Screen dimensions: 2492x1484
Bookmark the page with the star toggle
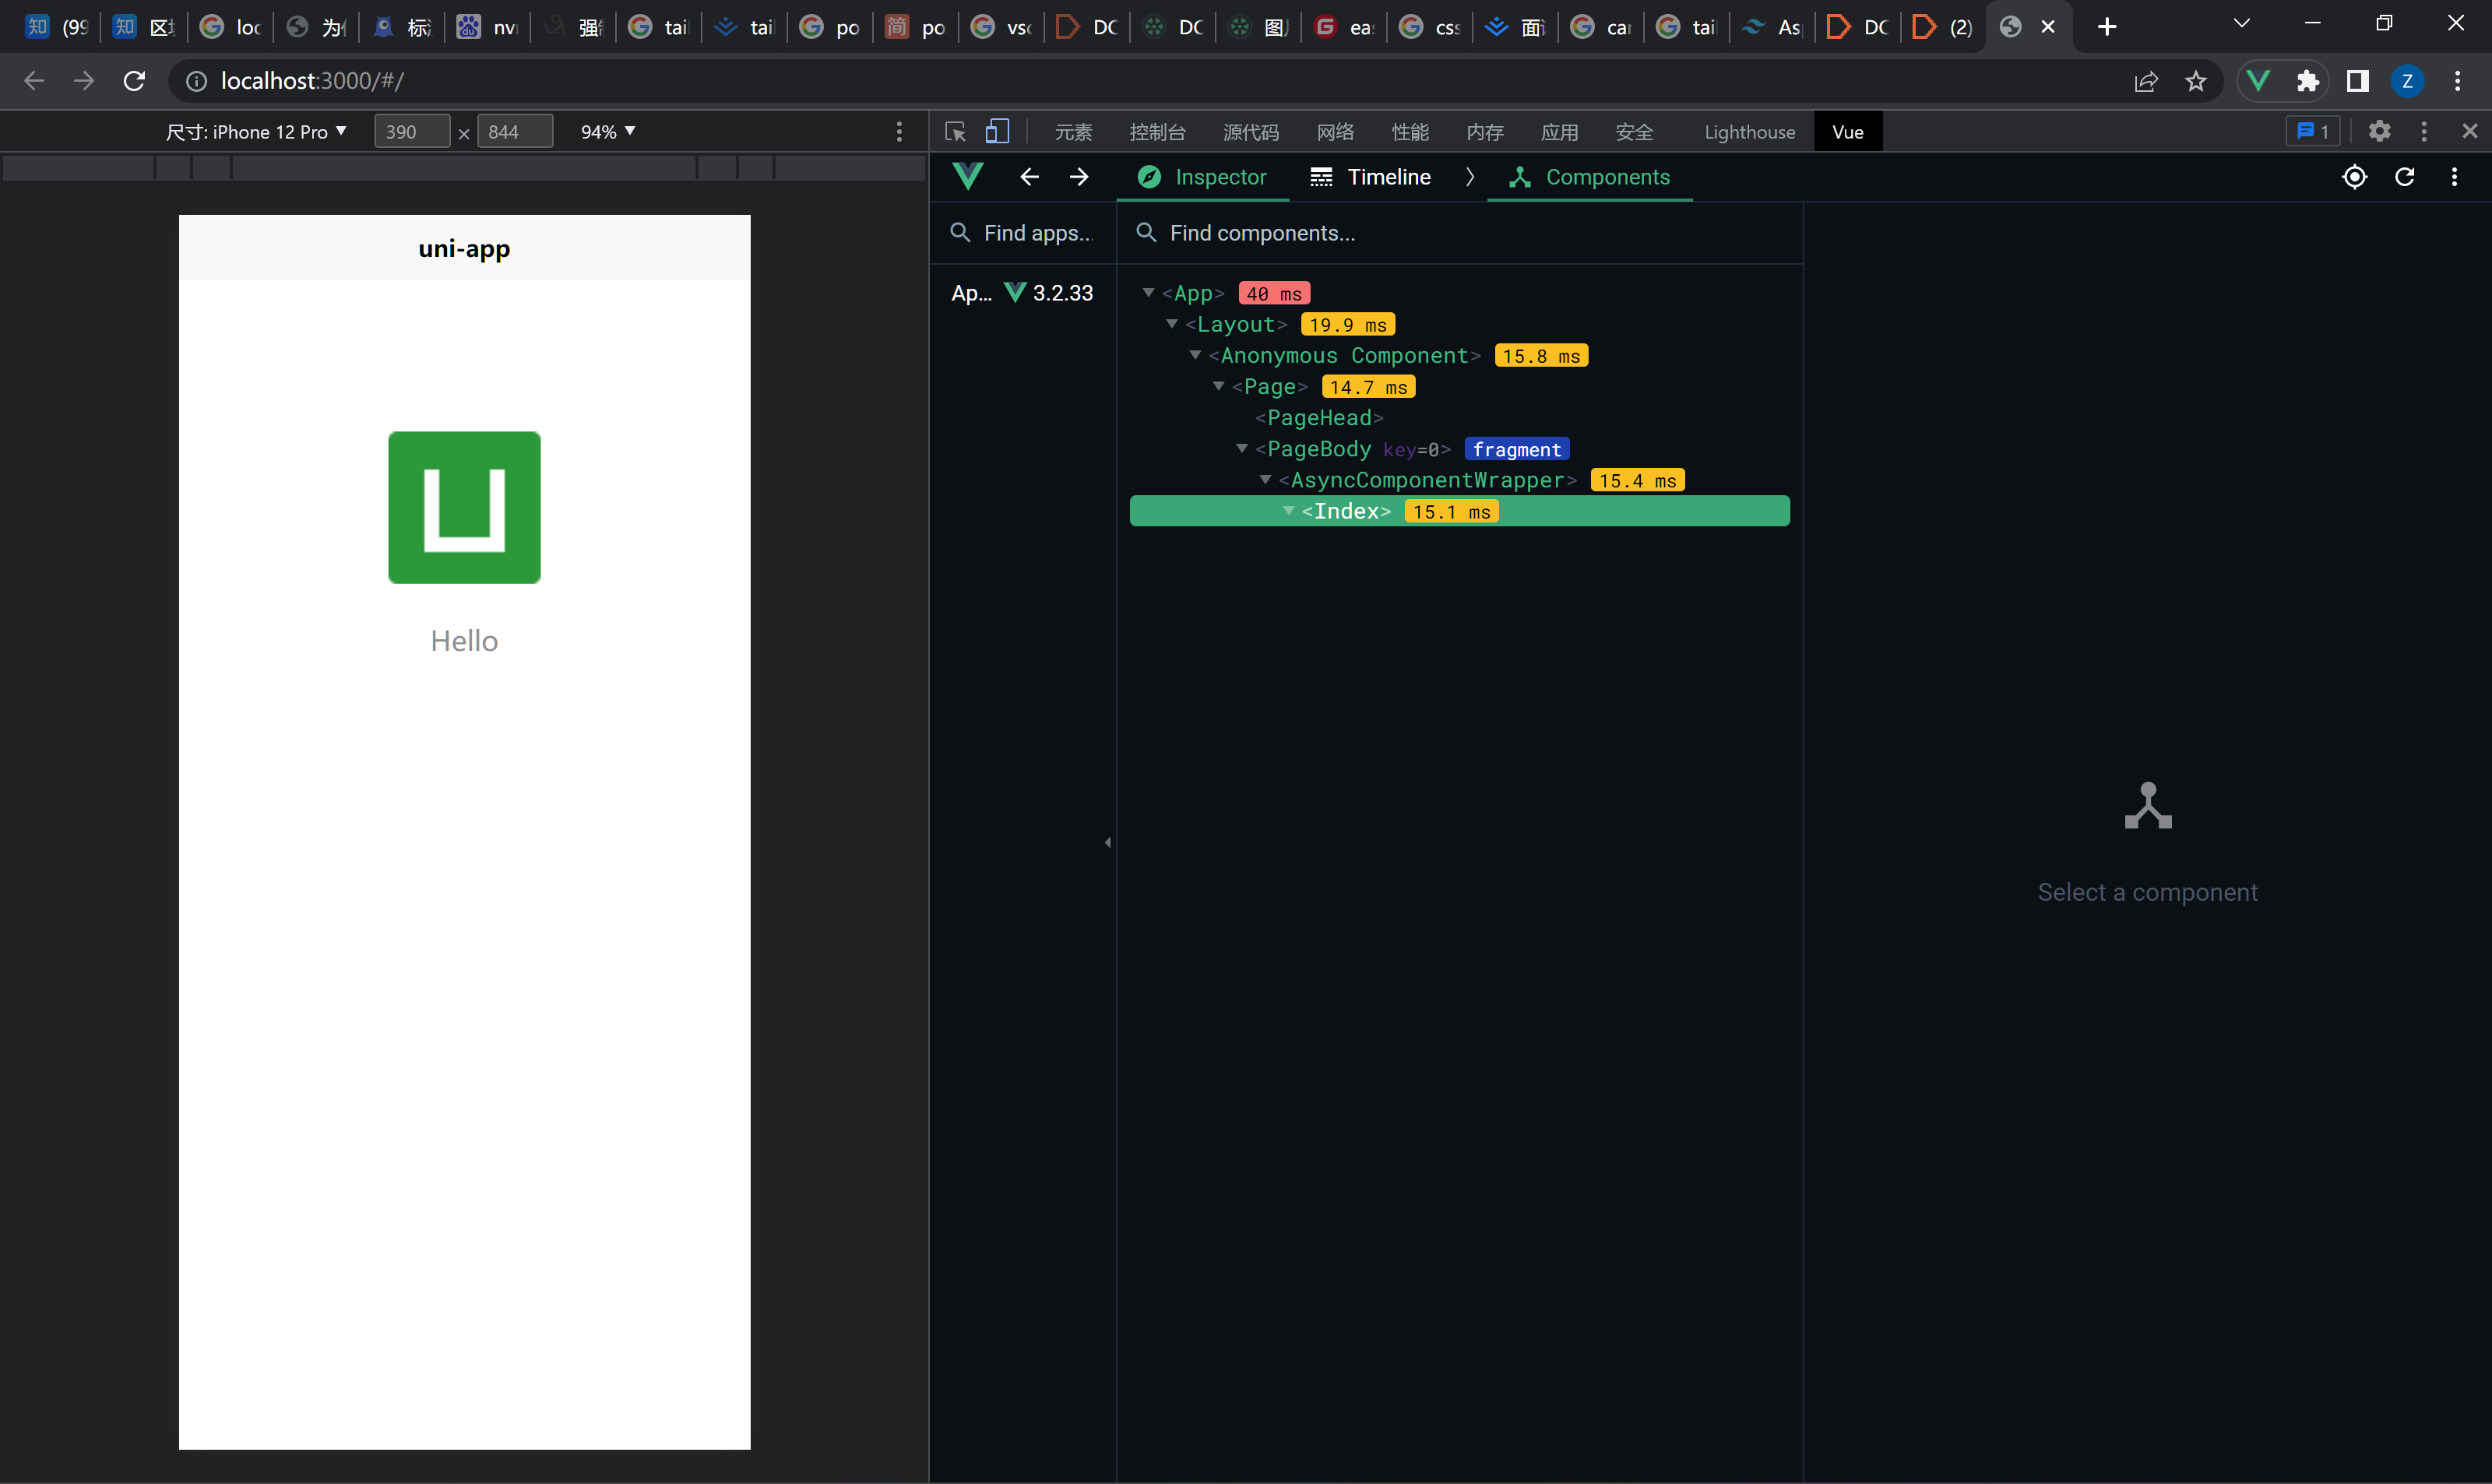coord(2196,81)
